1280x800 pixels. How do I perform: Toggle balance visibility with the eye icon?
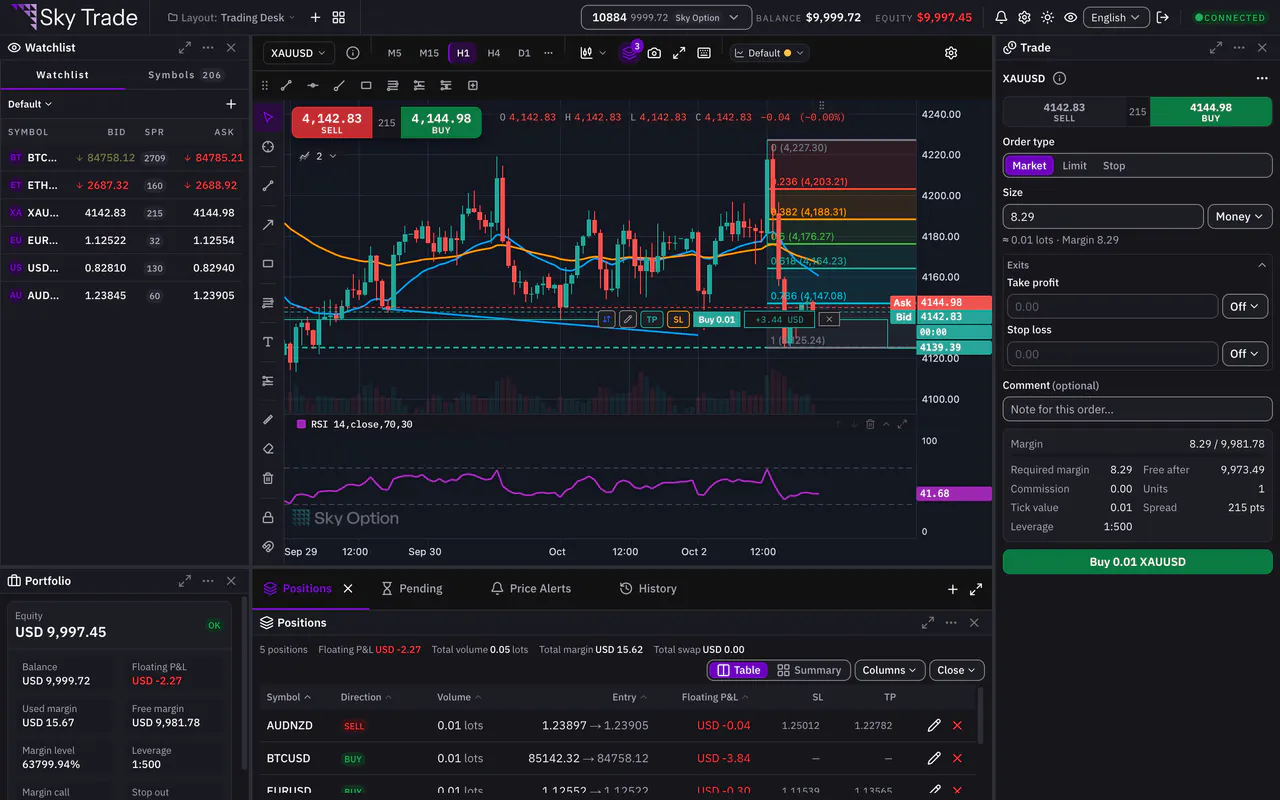[x=1071, y=17]
